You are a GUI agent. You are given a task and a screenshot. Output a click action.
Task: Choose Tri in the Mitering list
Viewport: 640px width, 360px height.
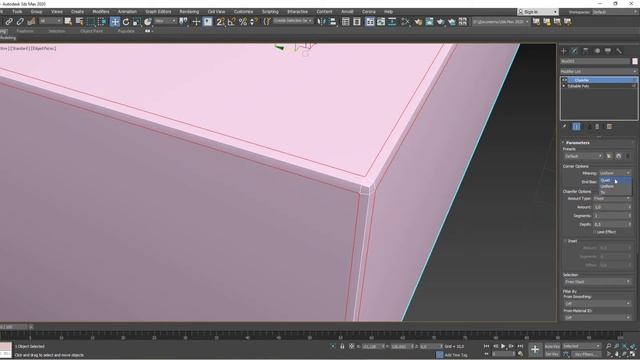615,192
